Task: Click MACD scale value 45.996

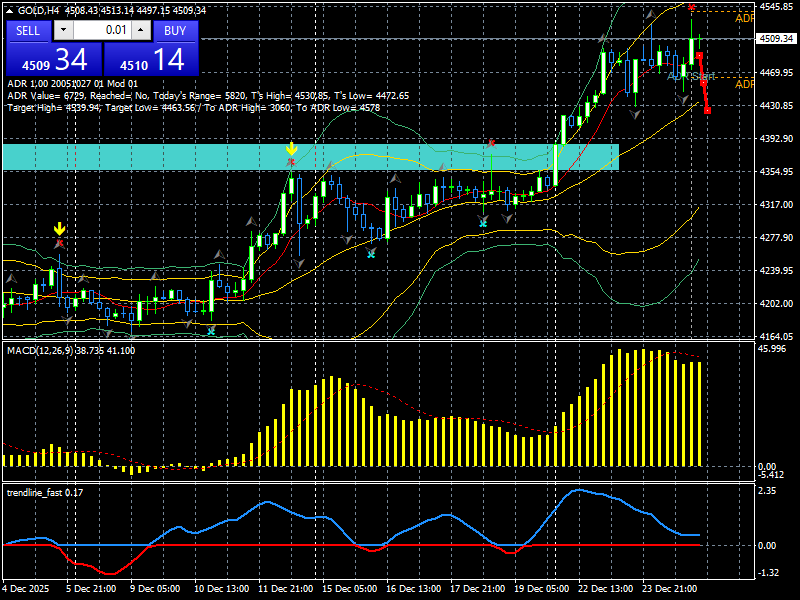Action: click(771, 348)
